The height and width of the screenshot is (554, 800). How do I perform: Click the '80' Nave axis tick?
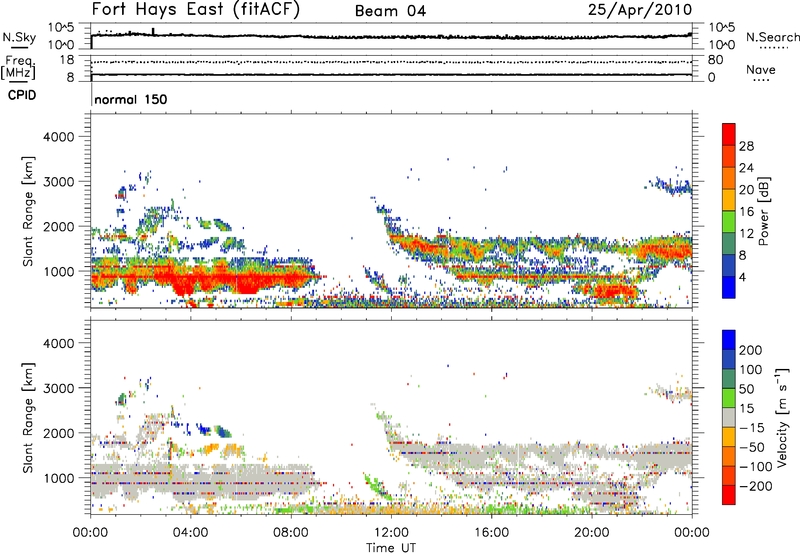pyautogui.click(x=715, y=60)
